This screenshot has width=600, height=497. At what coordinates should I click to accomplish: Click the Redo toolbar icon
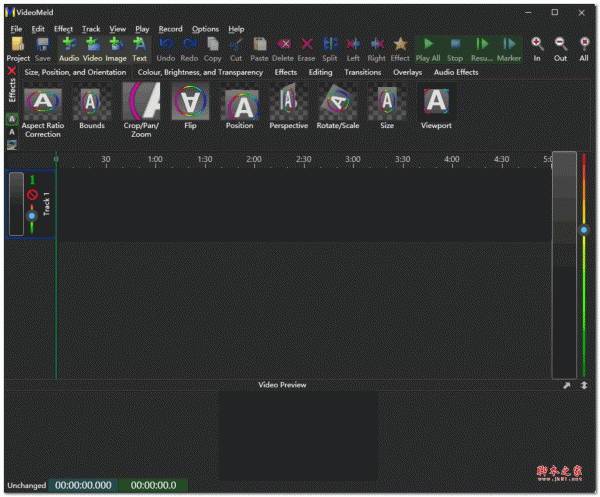pyautogui.click(x=189, y=50)
